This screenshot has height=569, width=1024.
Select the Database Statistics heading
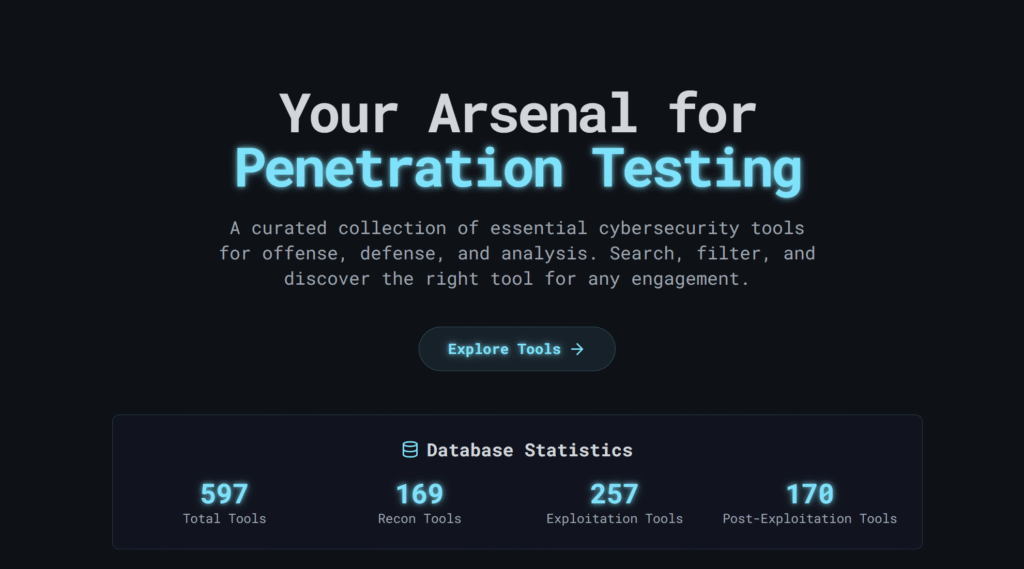click(x=529, y=450)
